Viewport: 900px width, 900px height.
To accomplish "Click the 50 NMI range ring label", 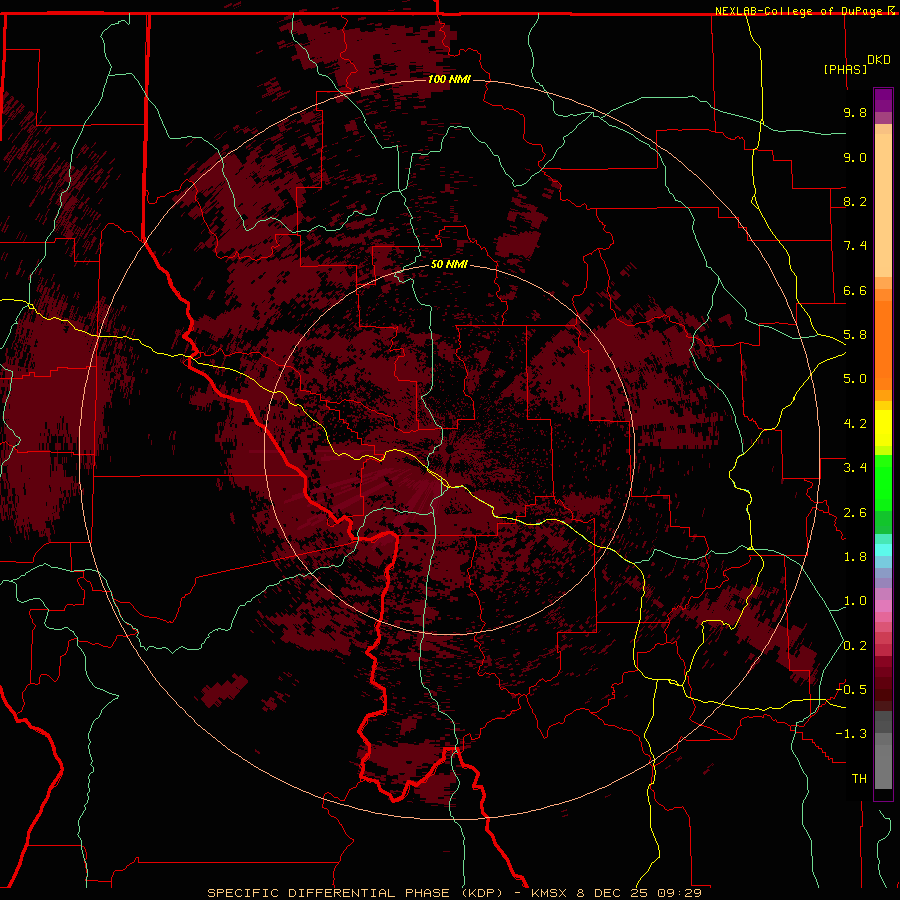I will point(449,264).
